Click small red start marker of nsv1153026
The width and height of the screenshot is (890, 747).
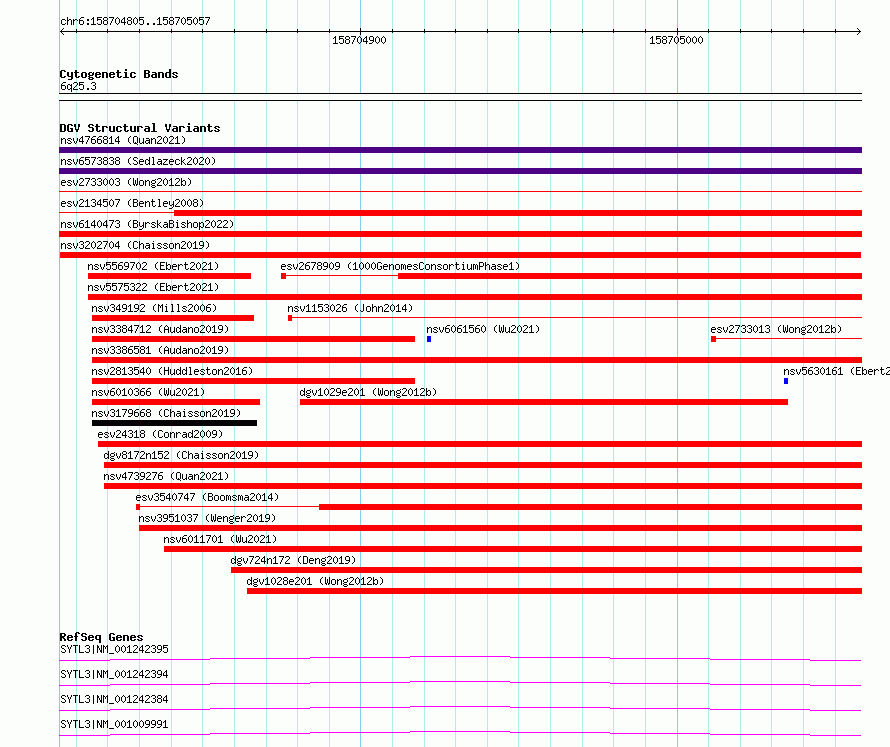tap(290, 318)
